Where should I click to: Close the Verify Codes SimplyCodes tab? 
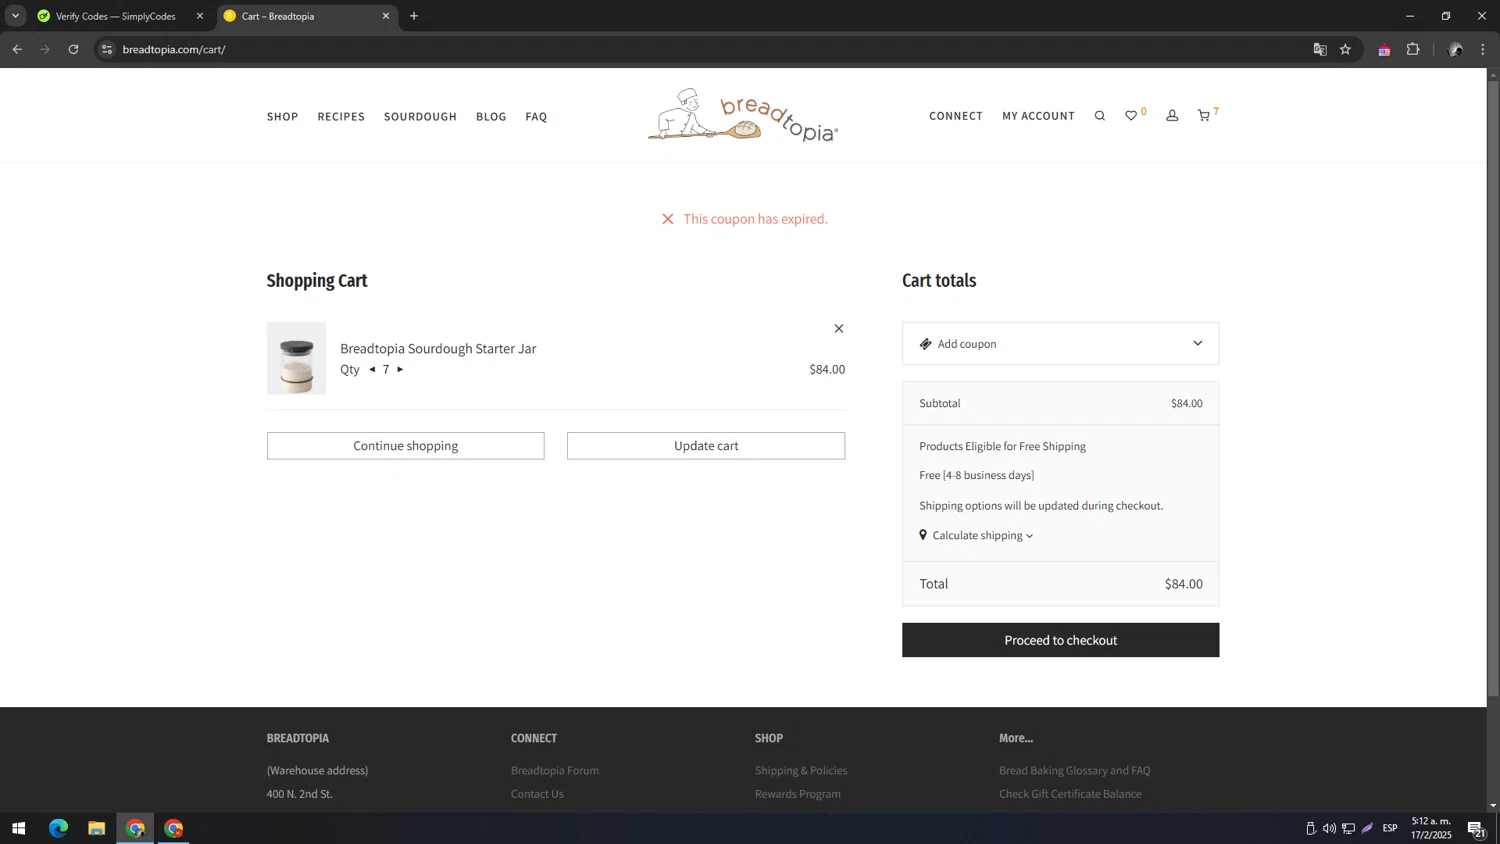(199, 16)
